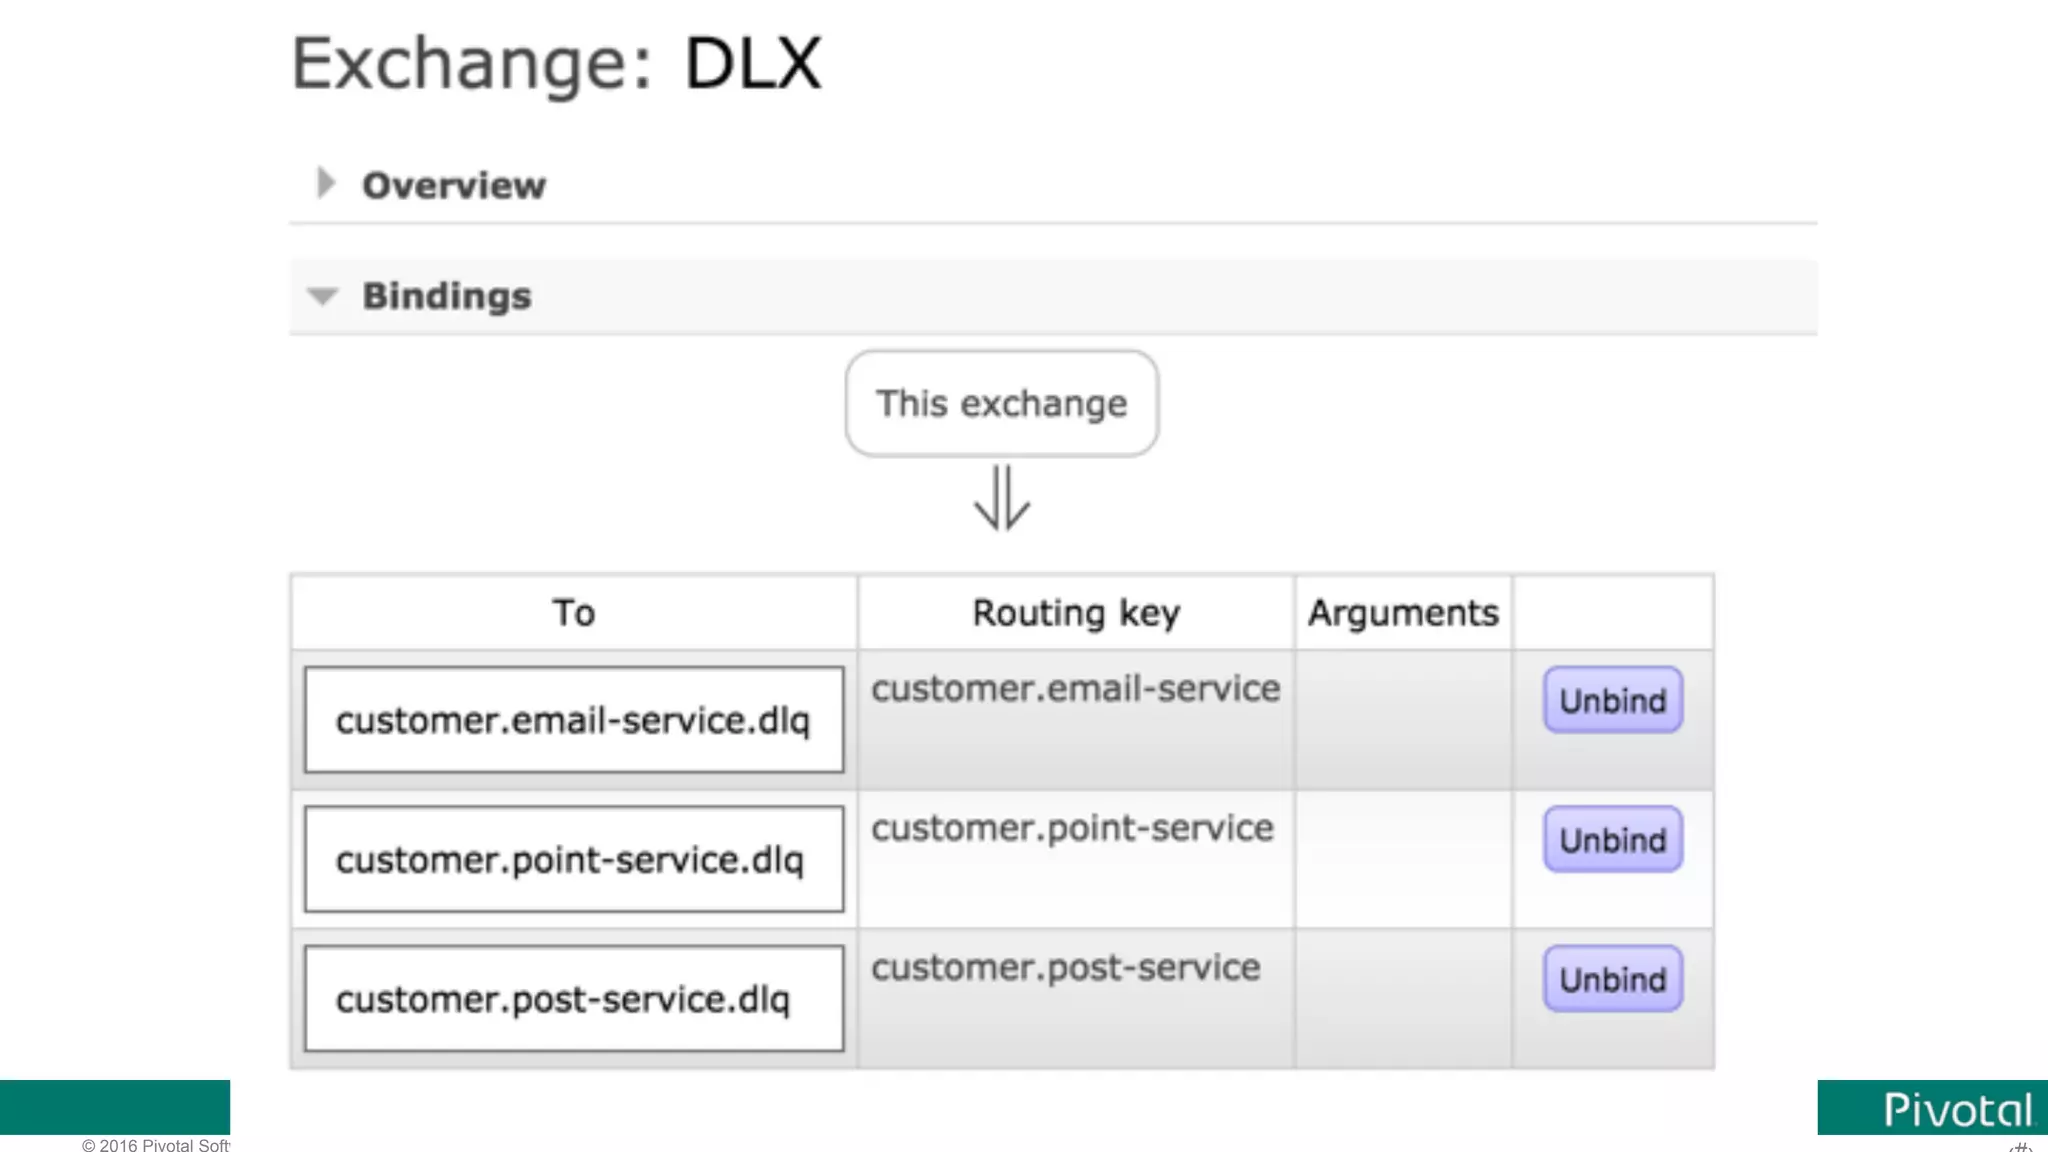Click the Pivotal logo
The height and width of the screenshot is (1152, 2048).
1956,1110
